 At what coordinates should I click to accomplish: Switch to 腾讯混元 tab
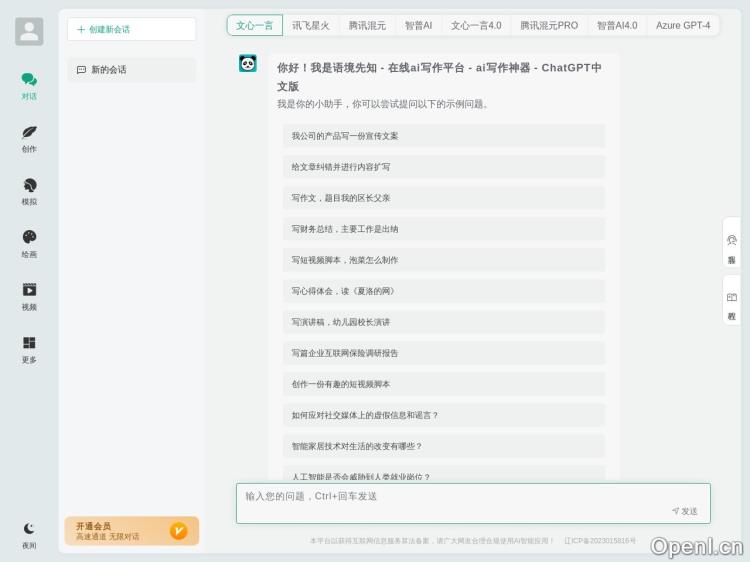tap(367, 25)
